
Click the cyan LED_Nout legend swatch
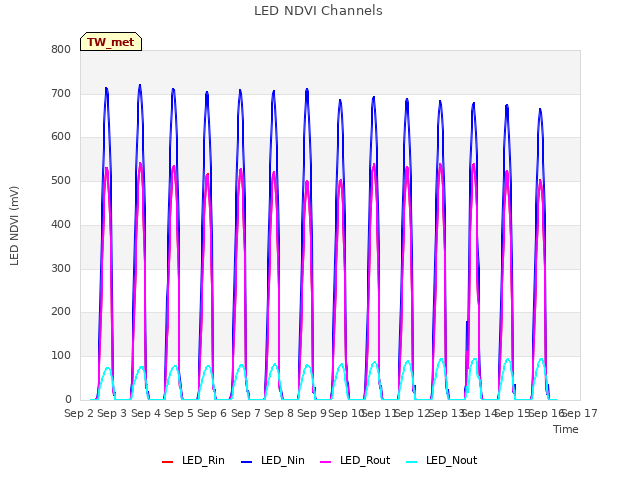pos(412,462)
